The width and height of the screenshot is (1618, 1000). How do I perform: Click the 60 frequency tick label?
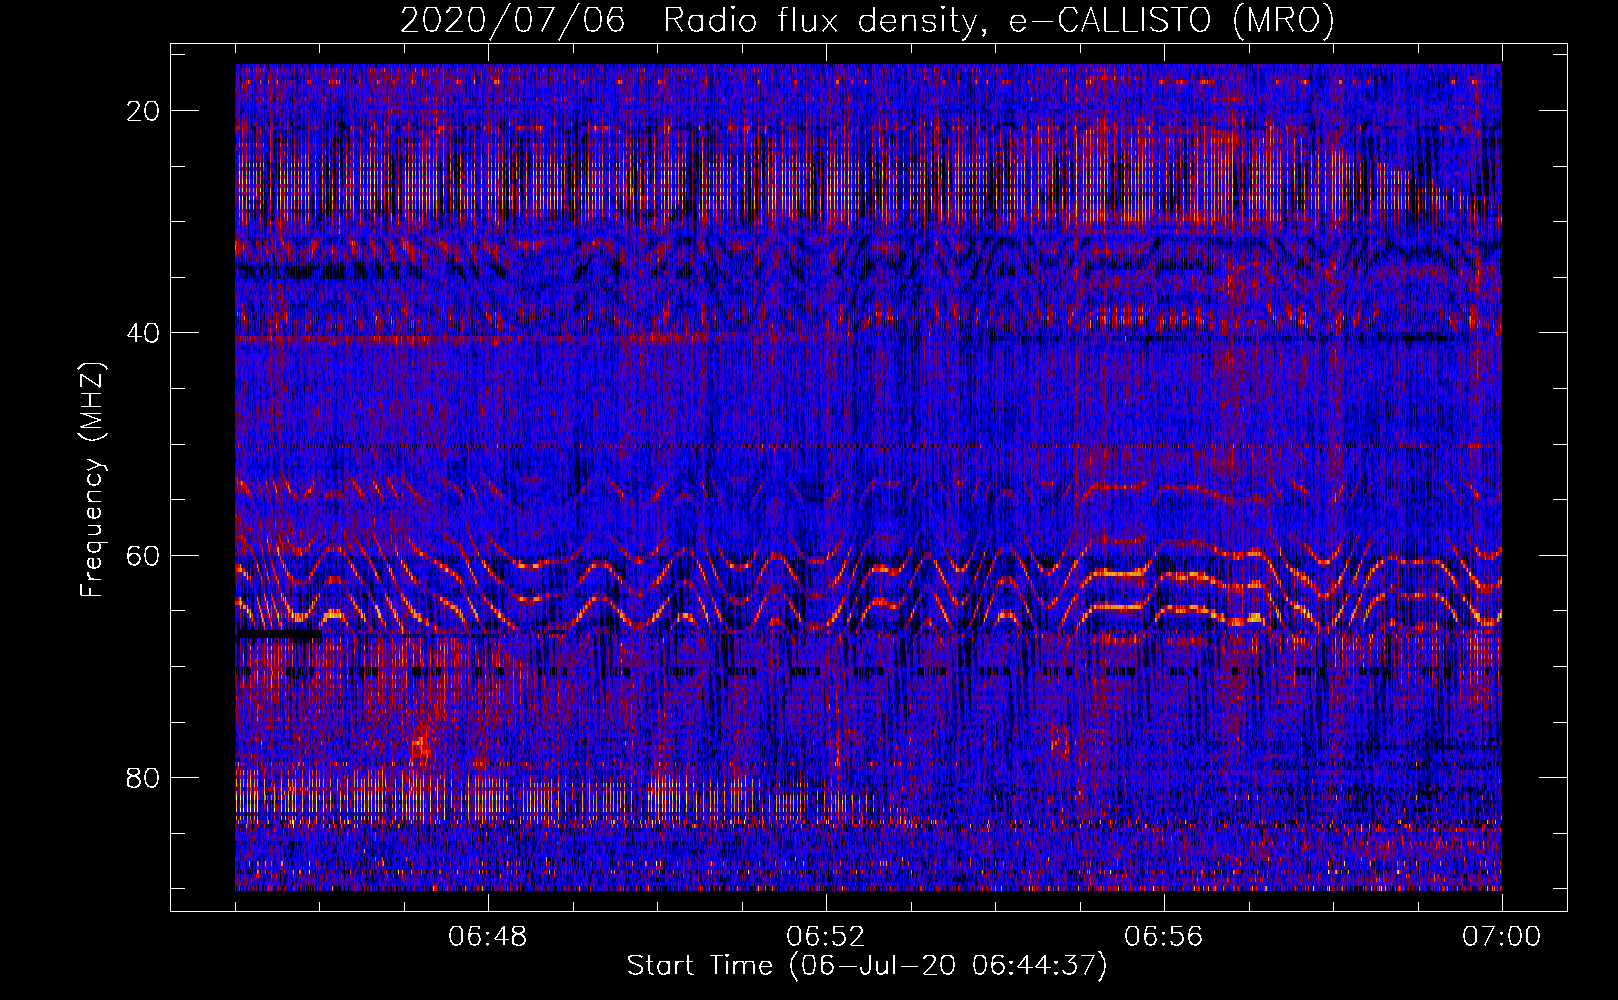(144, 555)
